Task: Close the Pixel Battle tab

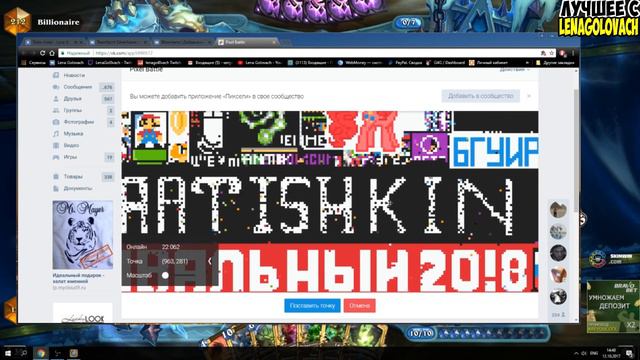Action: click(x=274, y=42)
